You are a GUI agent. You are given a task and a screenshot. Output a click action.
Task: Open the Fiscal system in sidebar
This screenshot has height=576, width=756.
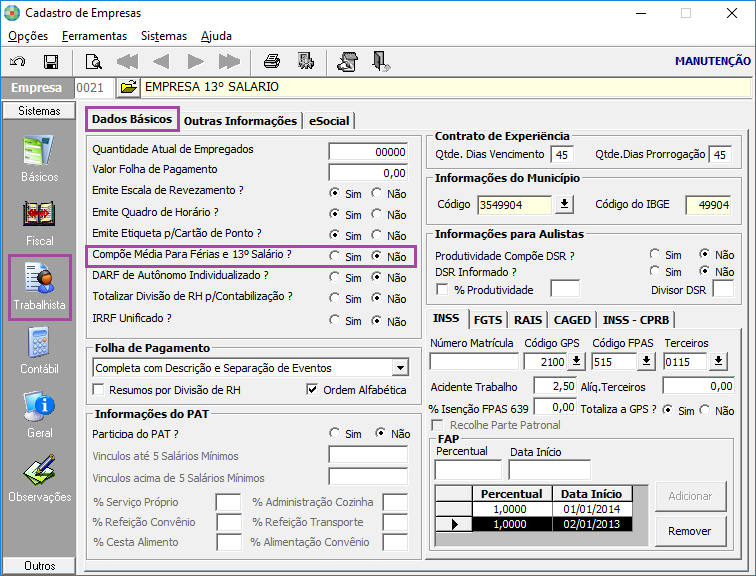tap(40, 222)
